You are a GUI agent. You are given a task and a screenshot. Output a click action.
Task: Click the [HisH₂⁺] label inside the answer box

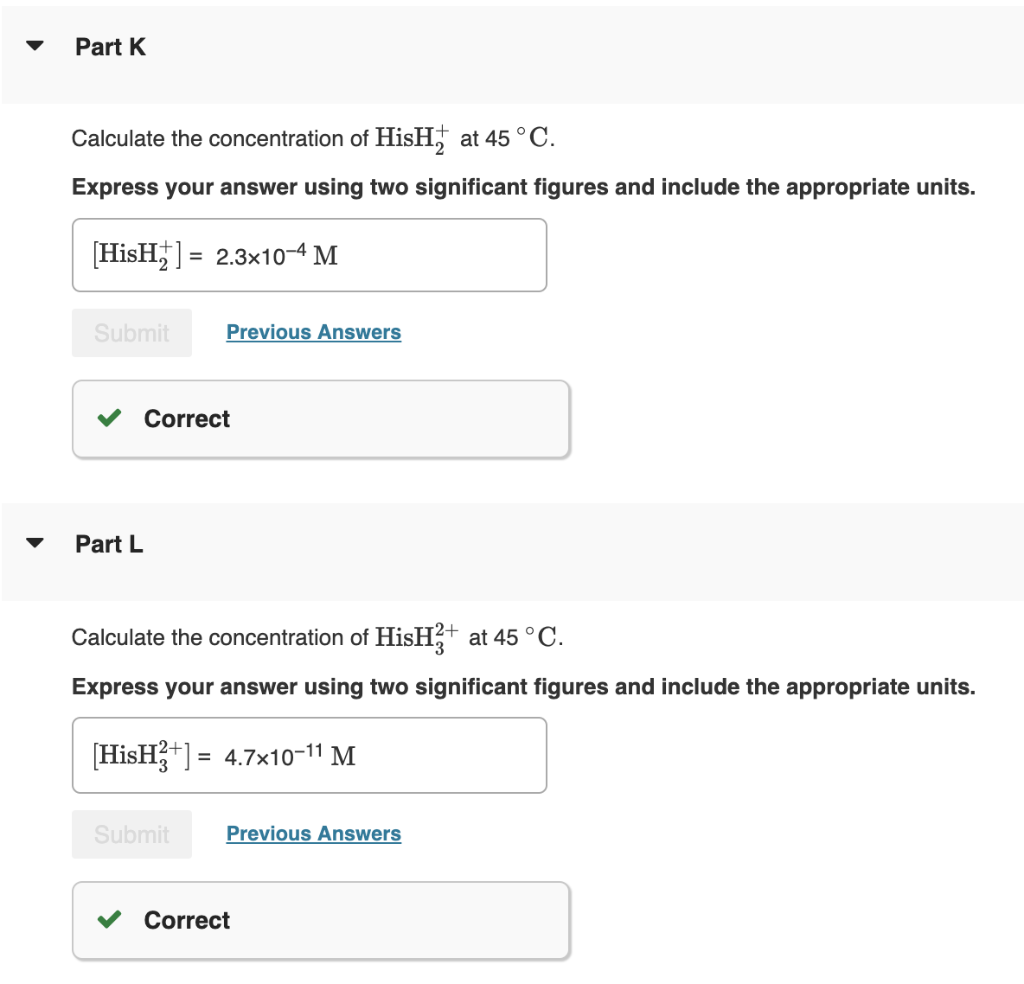point(138,256)
